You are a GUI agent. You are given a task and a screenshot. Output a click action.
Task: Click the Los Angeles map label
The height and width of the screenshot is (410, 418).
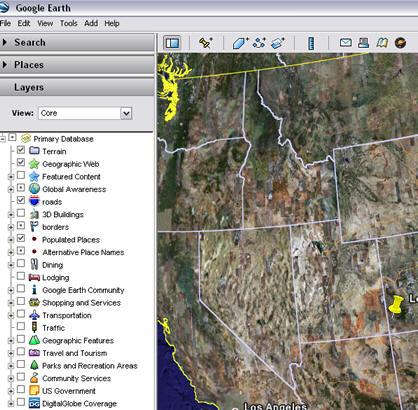(x=275, y=406)
